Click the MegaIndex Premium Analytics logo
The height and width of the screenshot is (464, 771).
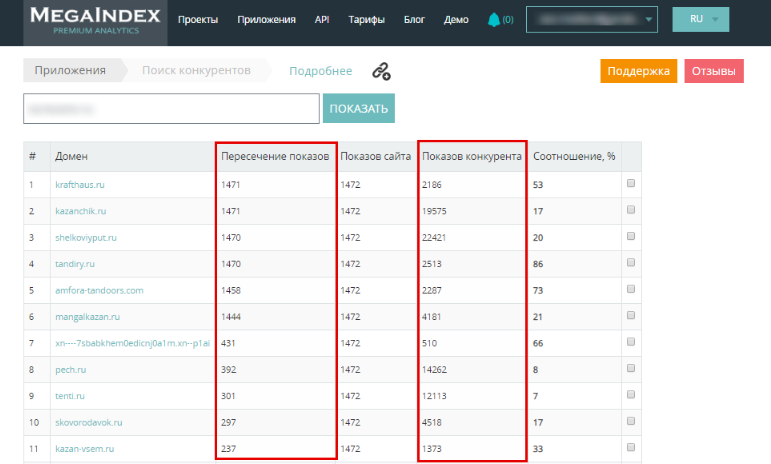(x=95, y=22)
